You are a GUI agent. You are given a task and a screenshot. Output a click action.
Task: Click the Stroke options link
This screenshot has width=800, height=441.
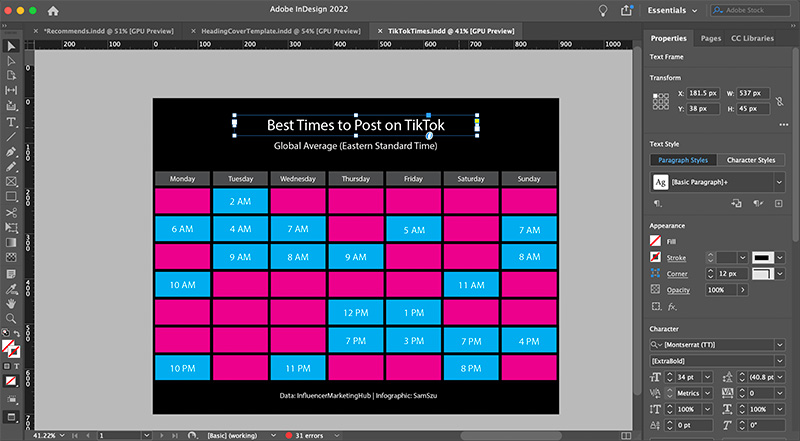coord(676,258)
